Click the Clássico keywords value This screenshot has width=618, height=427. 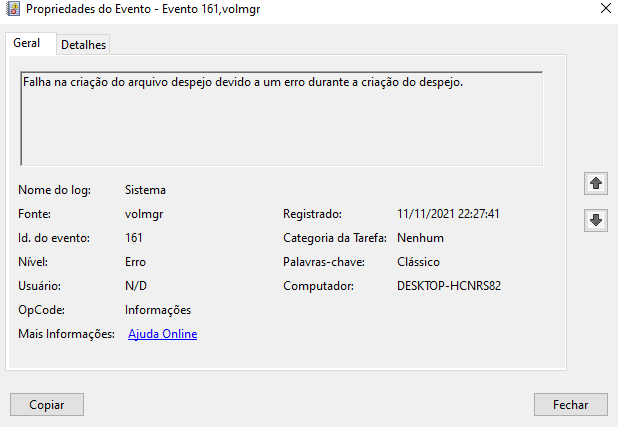click(x=418, y=262)
